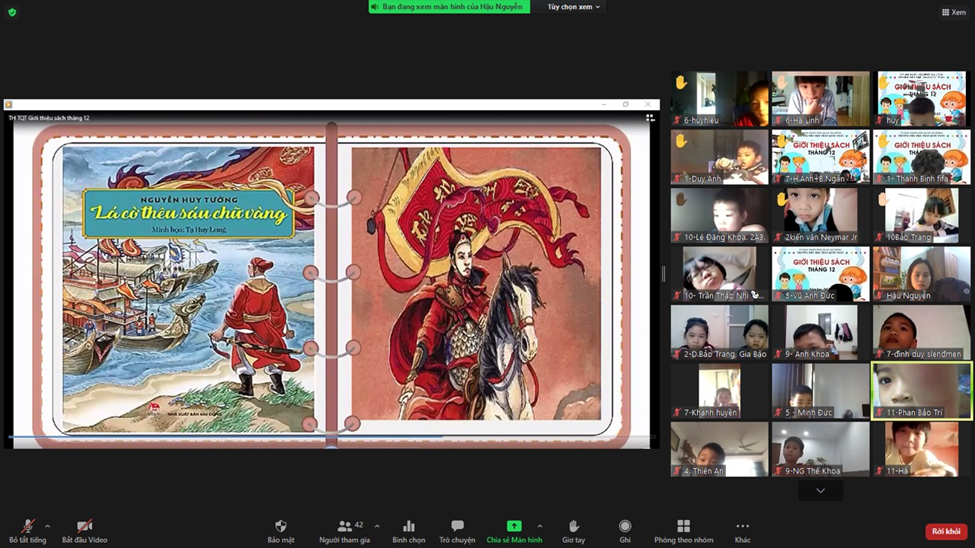Start camera with Bắt đầu Video
The height and width of the screenshot is (548, 975).
click(x=85, y=531)
